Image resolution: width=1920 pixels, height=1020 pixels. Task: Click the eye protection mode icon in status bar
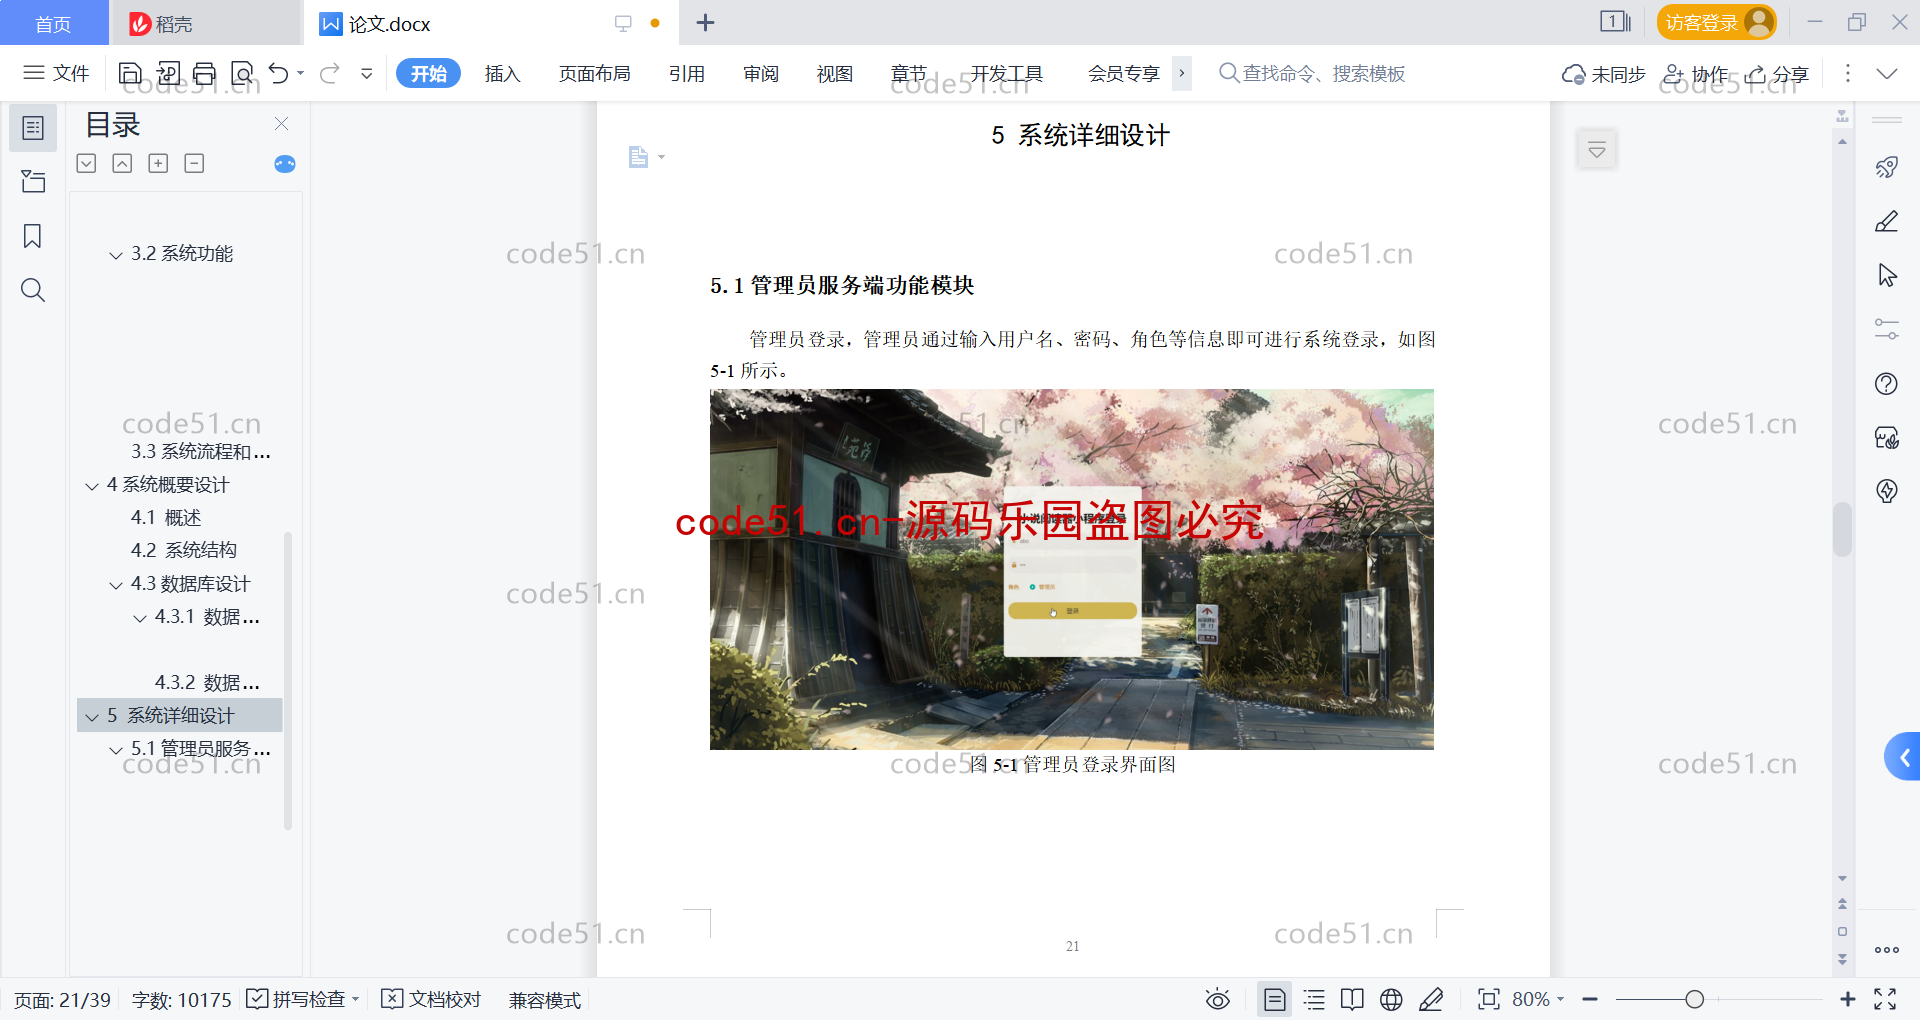pyautogui.click(x=1217, y=999)
